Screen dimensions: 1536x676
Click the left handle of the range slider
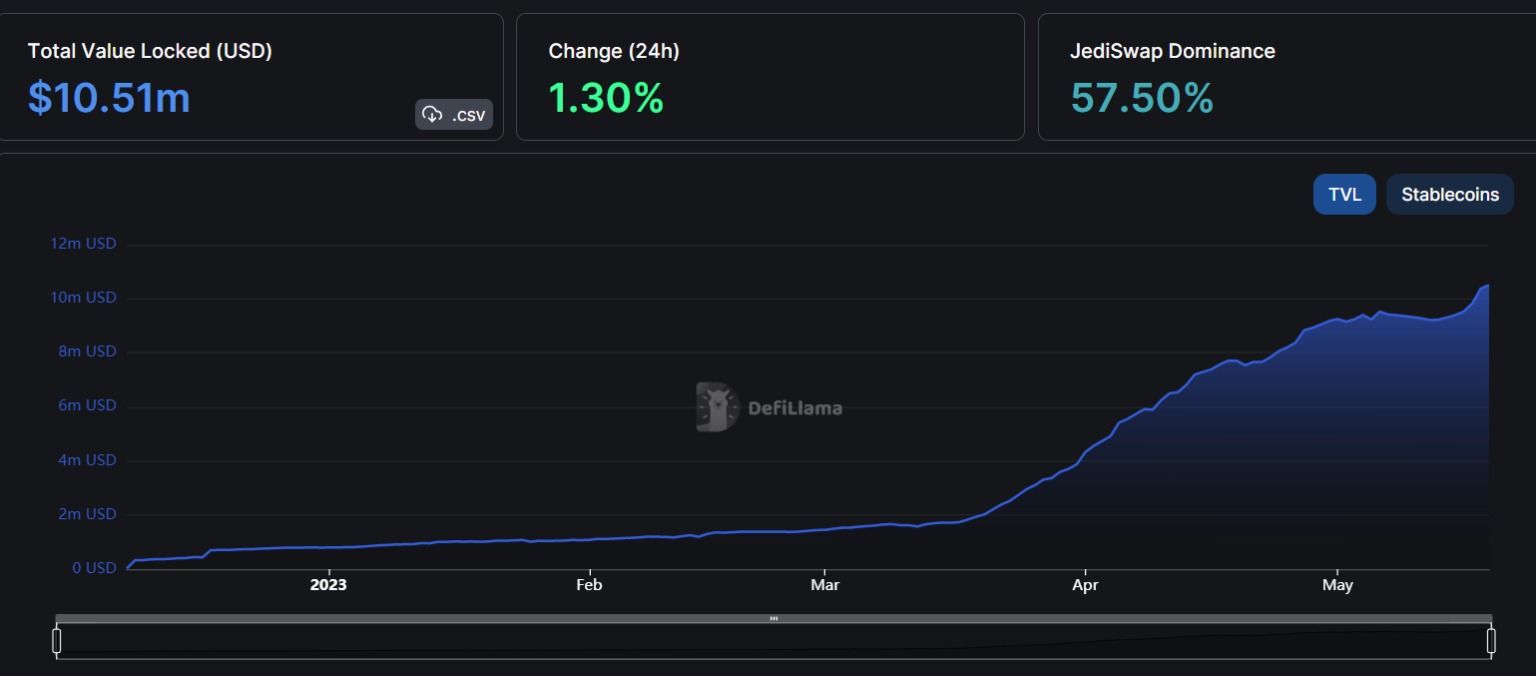(57, 641)
